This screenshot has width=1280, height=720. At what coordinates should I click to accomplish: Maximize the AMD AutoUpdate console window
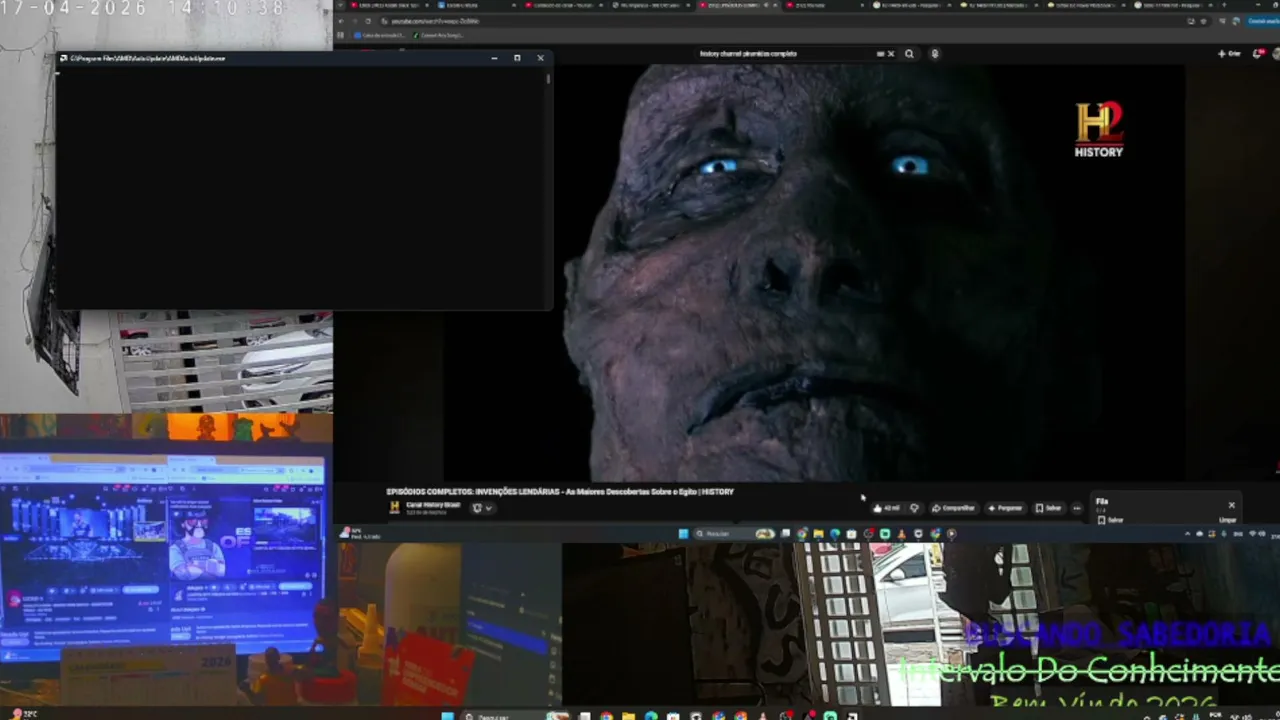[517, 58]
